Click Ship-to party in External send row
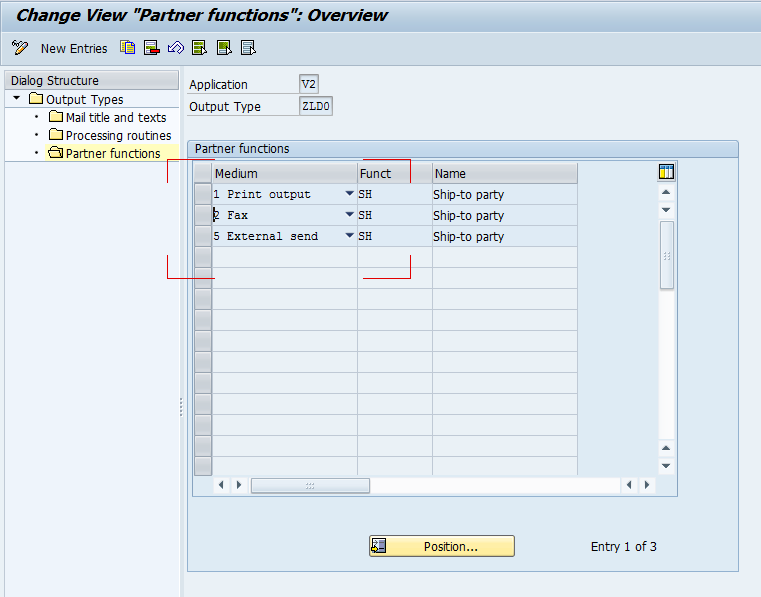The image size is (761, 597). (505, 236)
